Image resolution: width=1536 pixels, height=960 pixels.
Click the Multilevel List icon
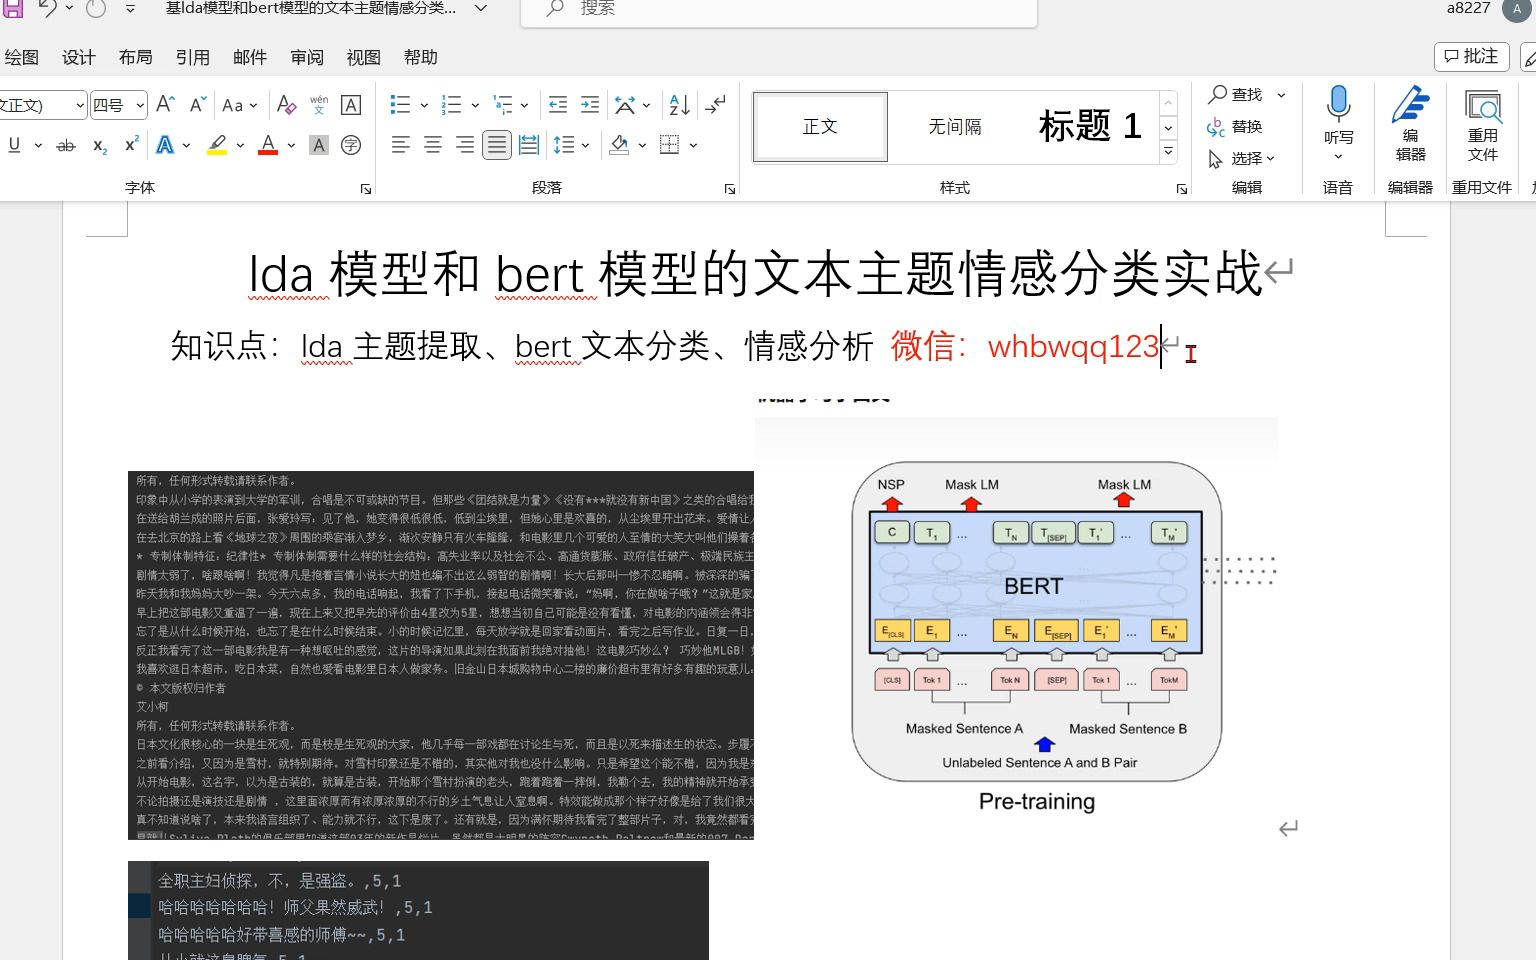point(503,105)
